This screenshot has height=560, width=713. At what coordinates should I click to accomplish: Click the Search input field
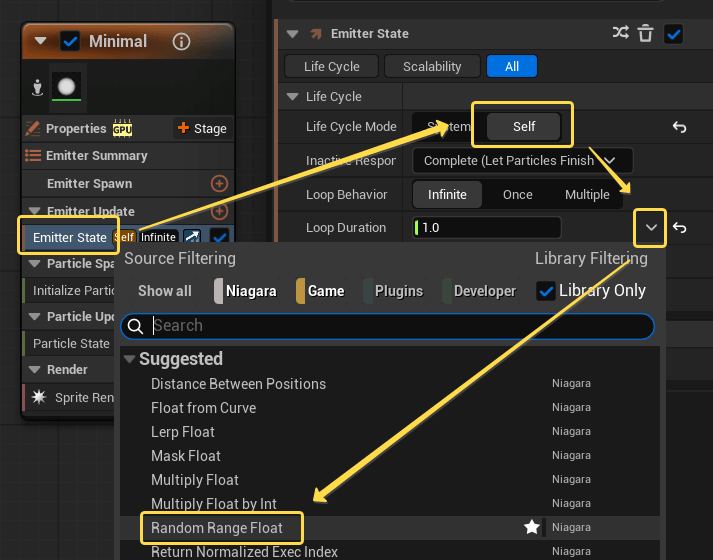387,326
